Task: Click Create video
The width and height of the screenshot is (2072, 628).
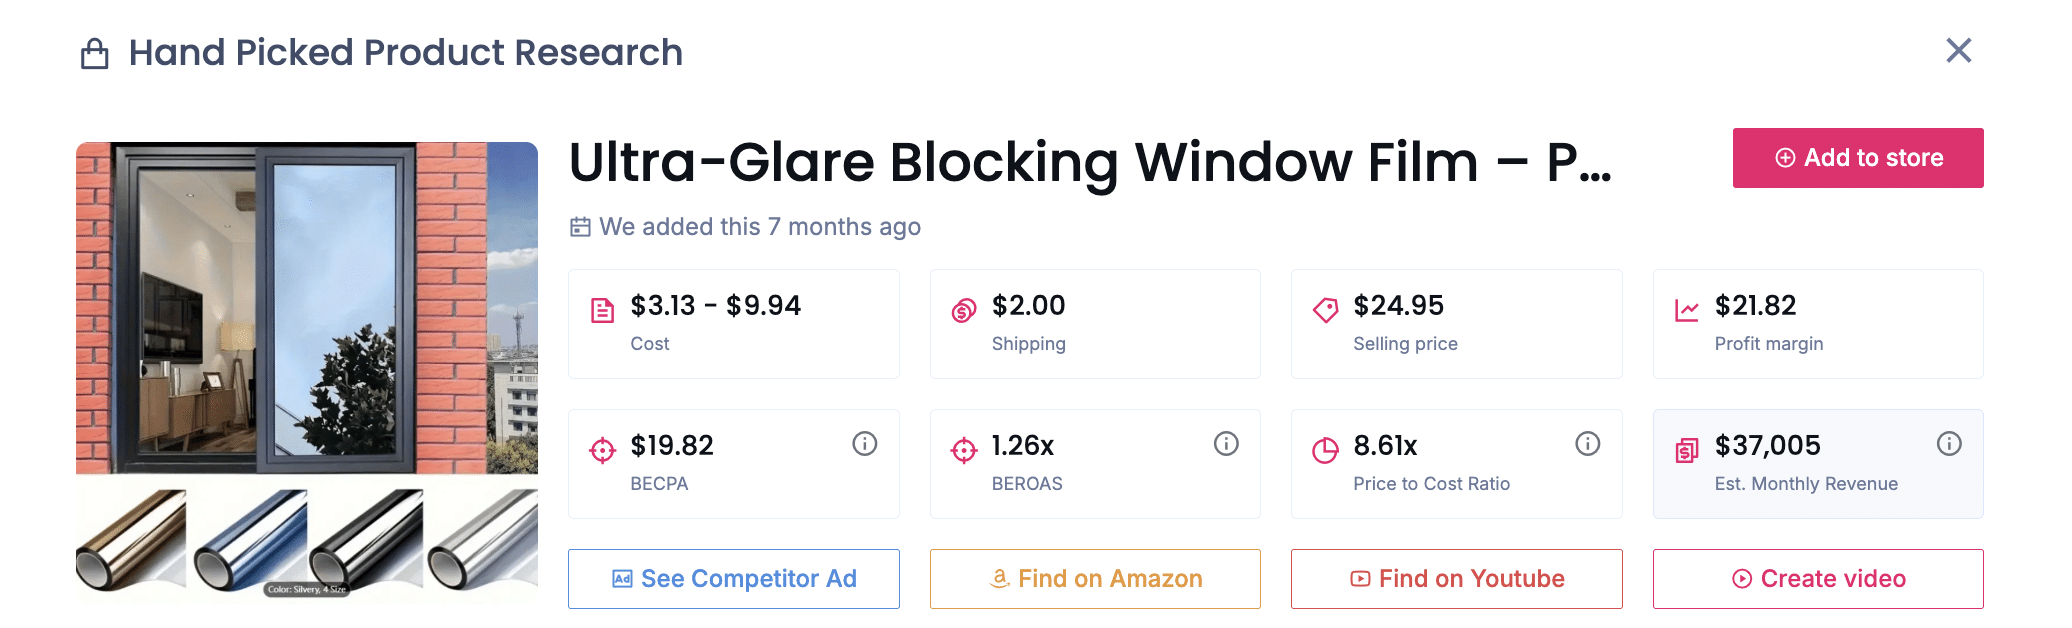Action: (1818, 578)
